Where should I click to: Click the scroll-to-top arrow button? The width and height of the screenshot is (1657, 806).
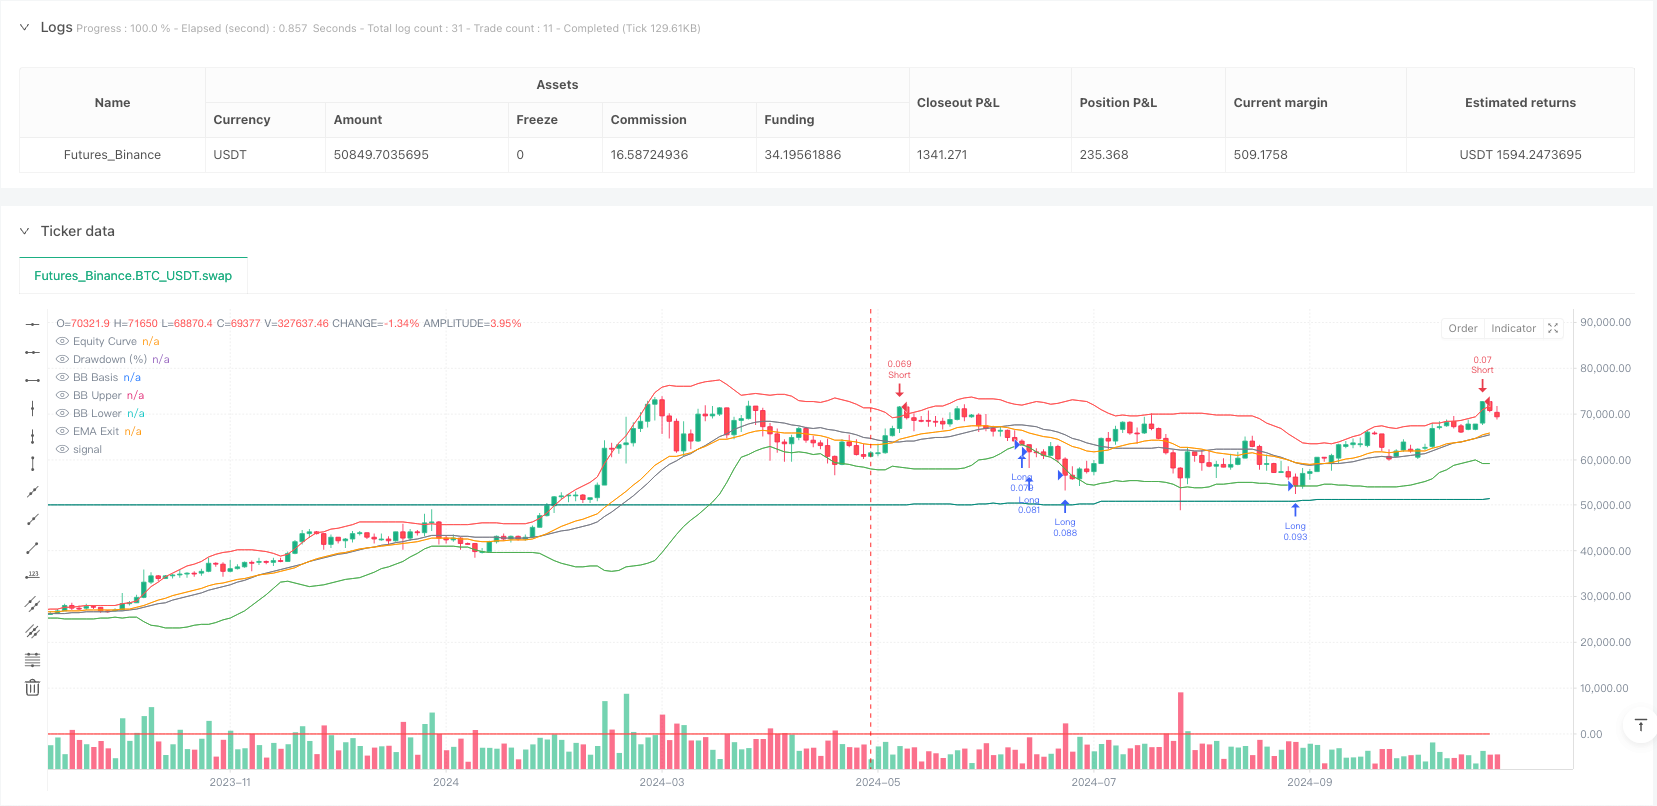point(1640,725)
